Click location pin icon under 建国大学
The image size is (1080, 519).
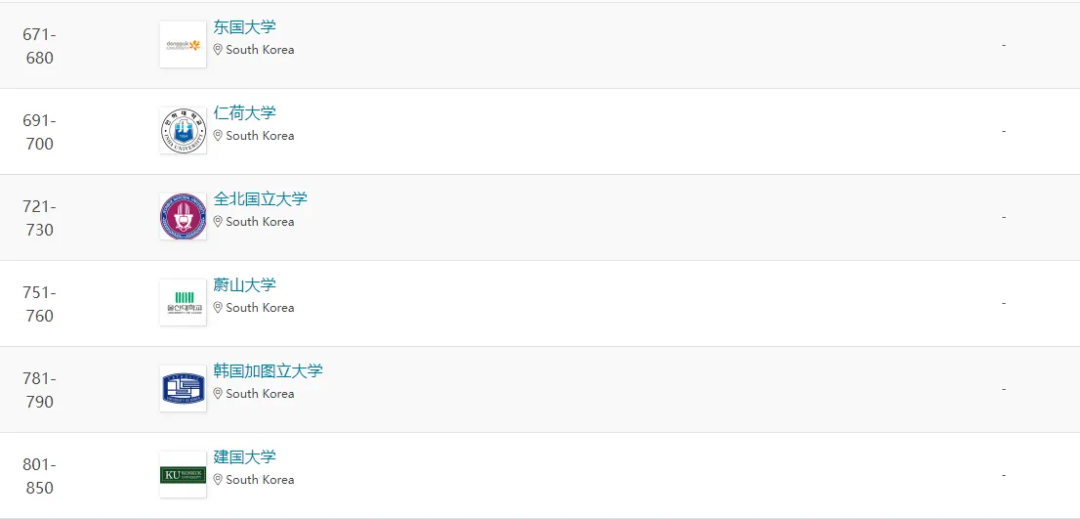click(x=218, y=480)
